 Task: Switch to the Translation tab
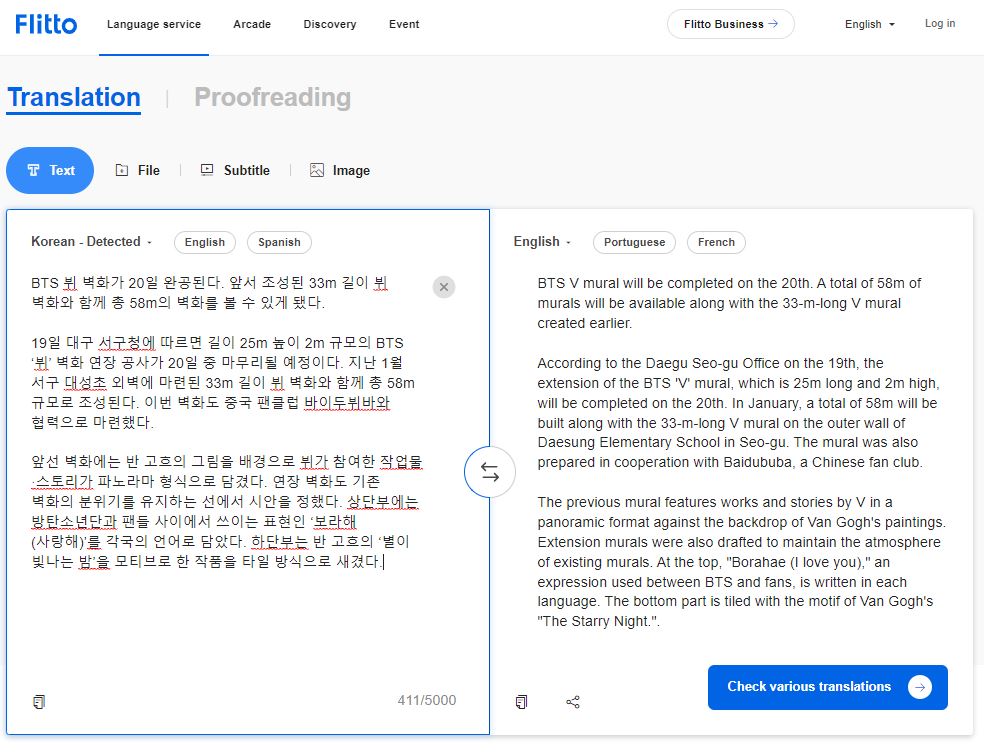pos(73,98)
